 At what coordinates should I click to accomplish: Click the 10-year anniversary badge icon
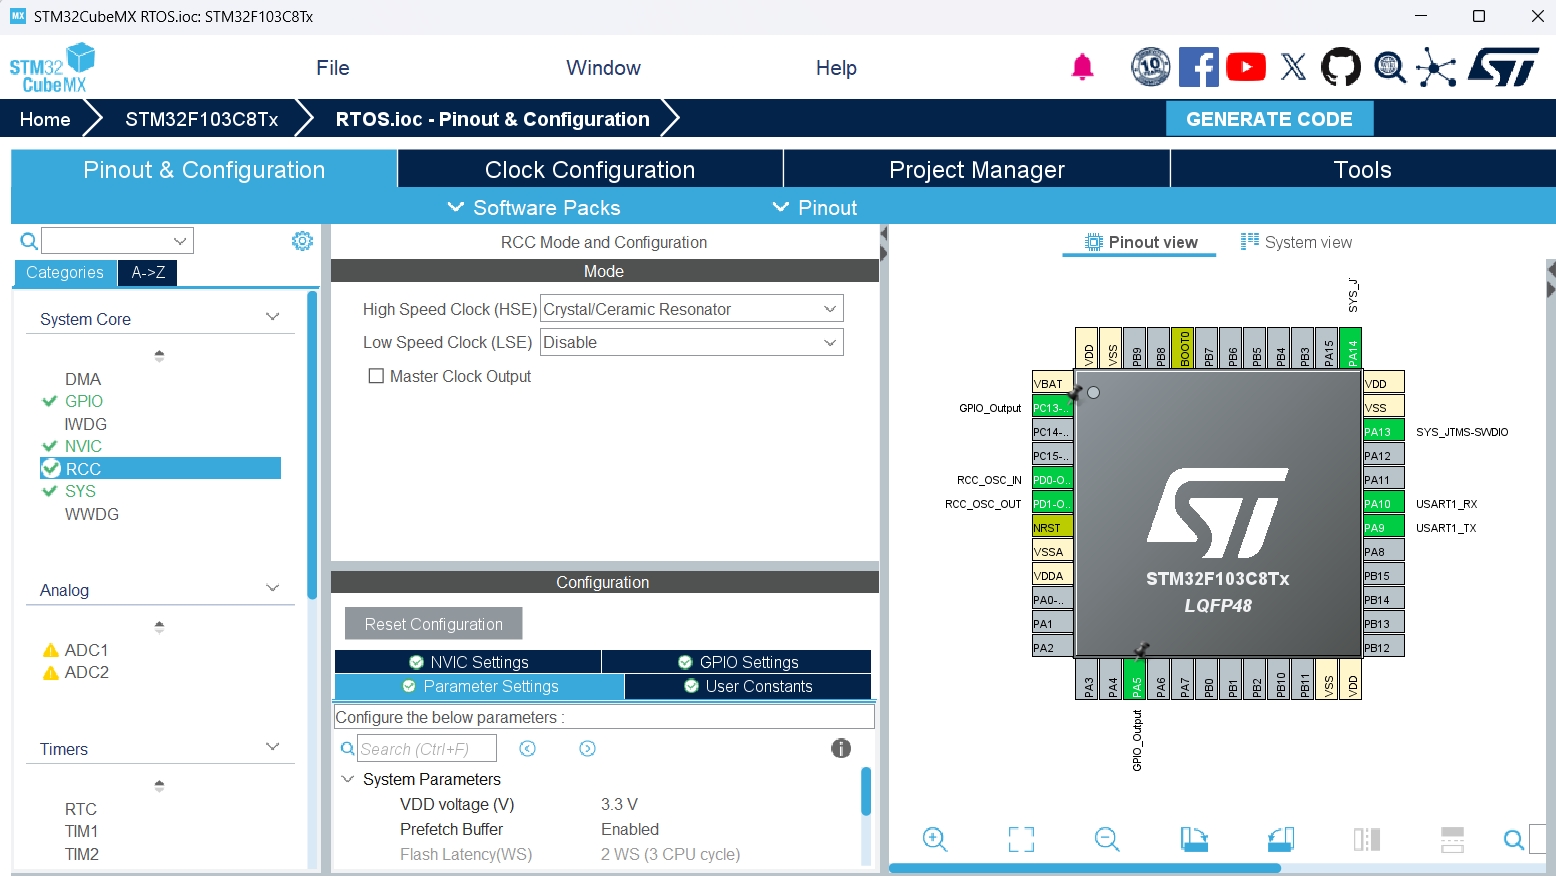pyautogui.click(x=1151, y=67)
